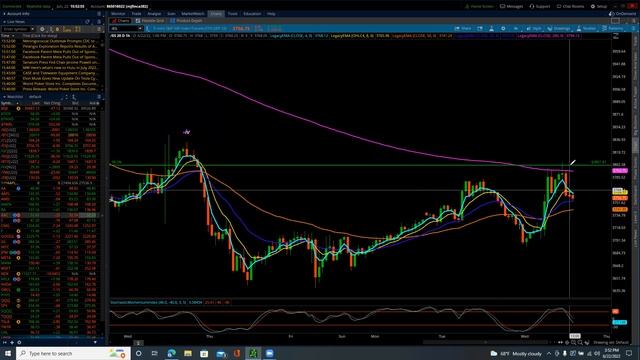640x360 pixels.
Task: Open the Watchlist gadget menu icon
Action: coord(99,97)
